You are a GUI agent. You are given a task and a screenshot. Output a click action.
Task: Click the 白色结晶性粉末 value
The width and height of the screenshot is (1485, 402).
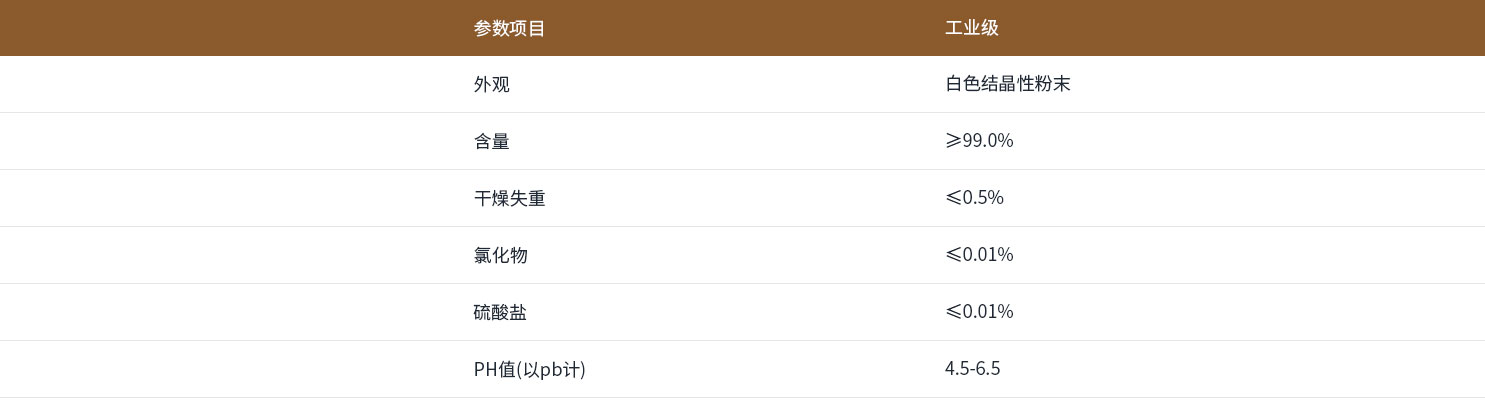click(x=1007, y=84)
